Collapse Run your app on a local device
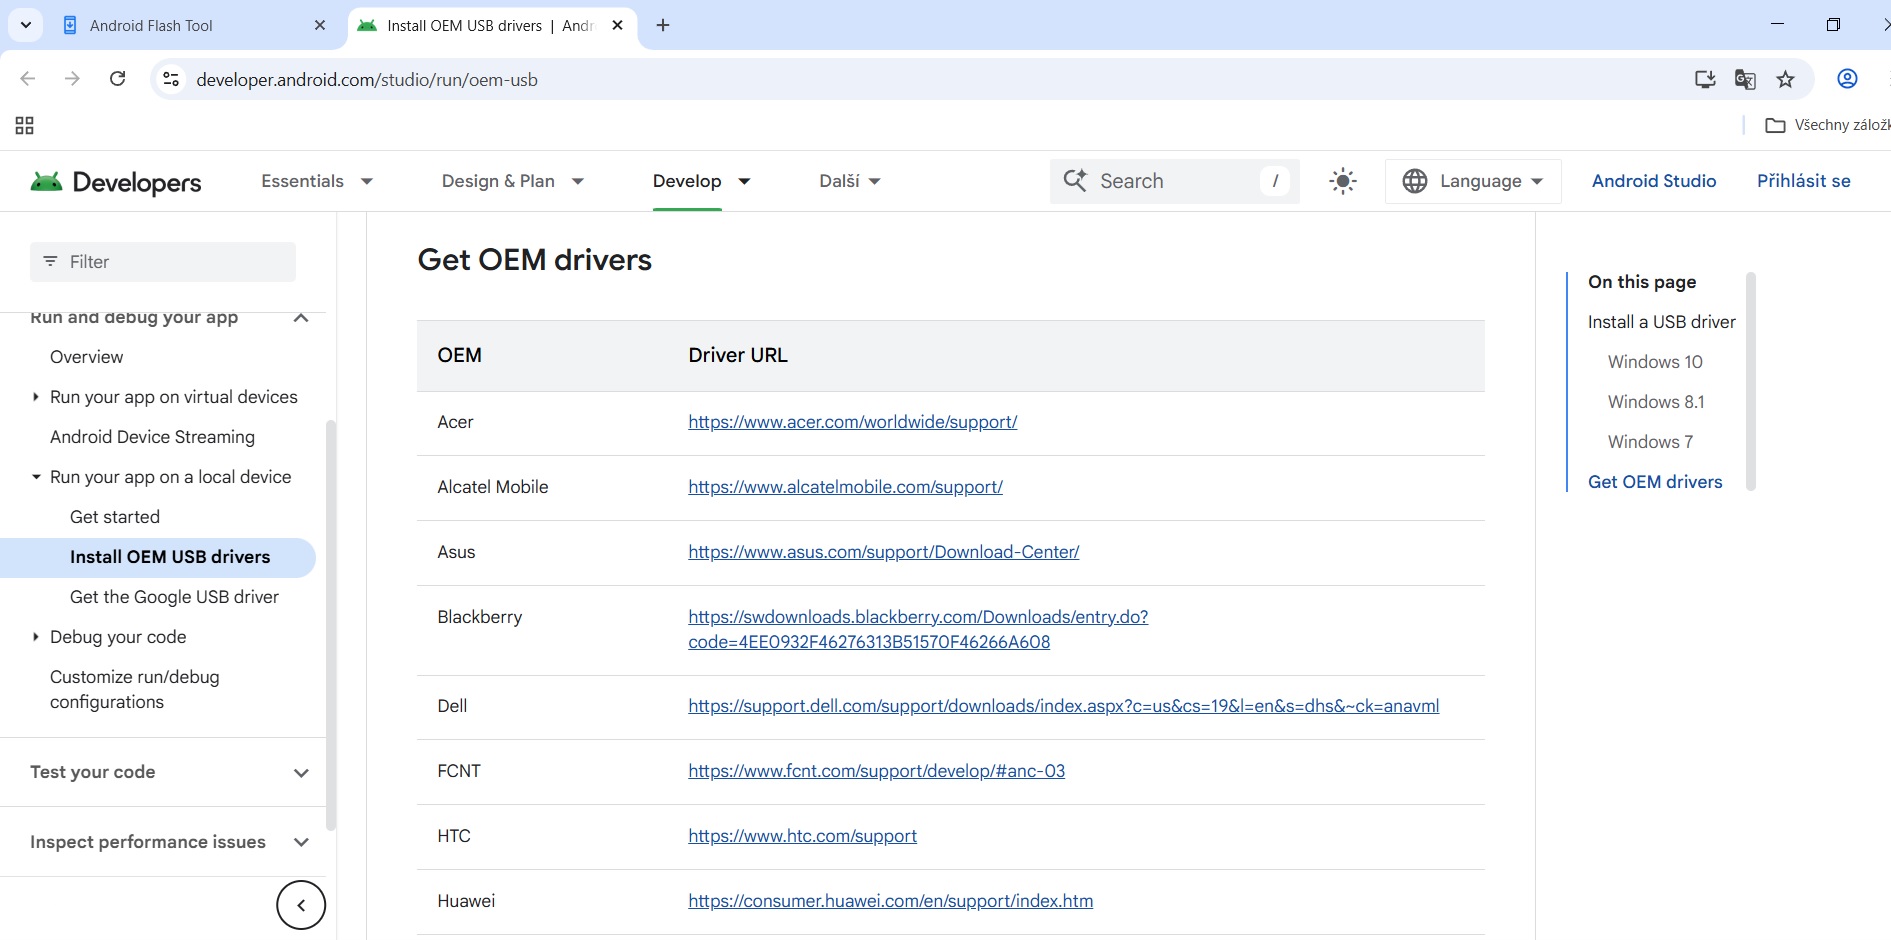Image resolution: width=1891 pixels, height=940 pixels. click(x=36, y=477)
